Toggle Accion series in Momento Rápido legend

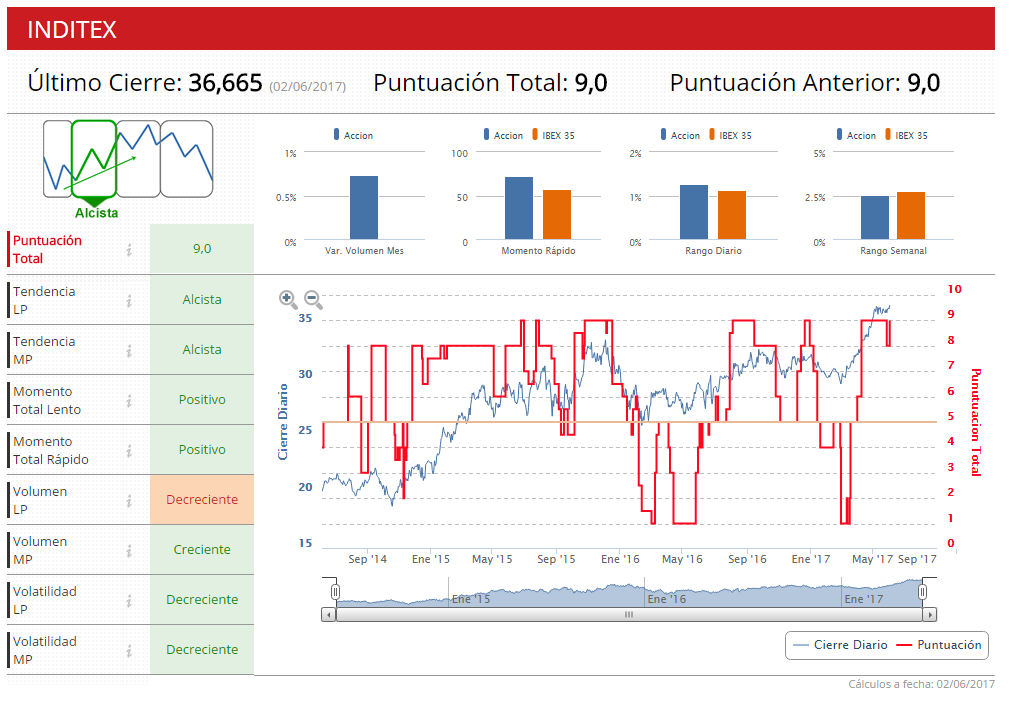503,135
